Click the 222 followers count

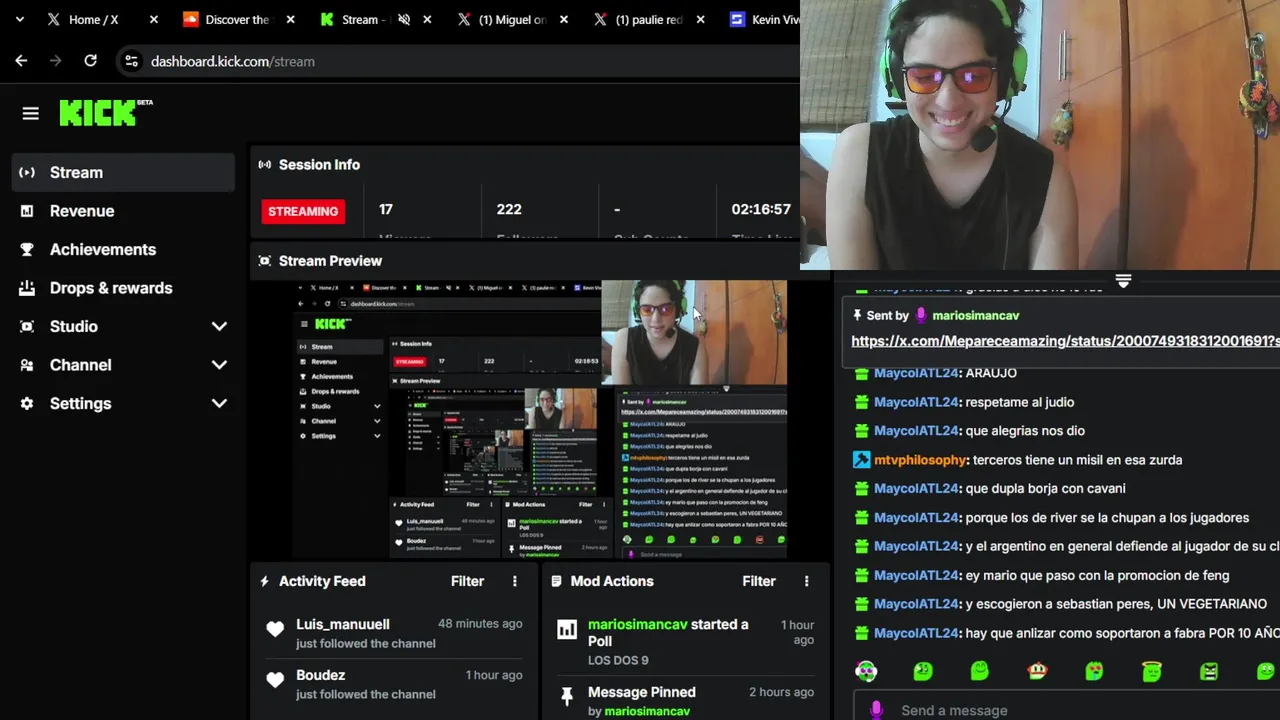(509, 209)
